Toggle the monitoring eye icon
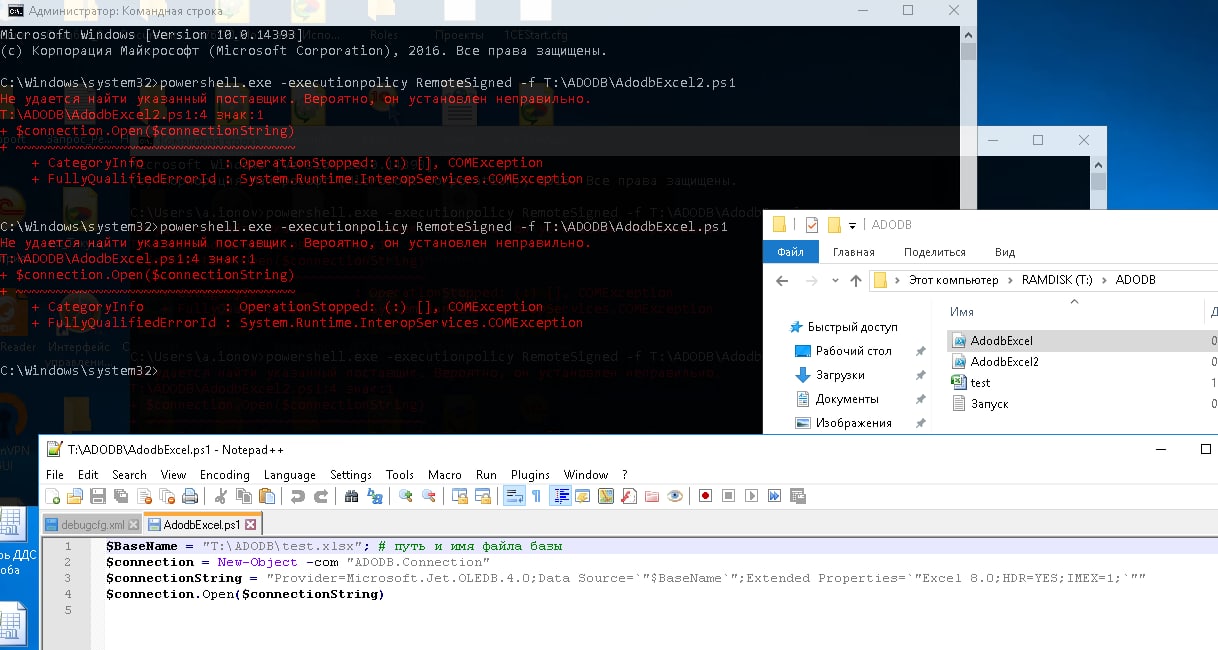The height and width of the screenshot is (650, 1218). point(675,496)
